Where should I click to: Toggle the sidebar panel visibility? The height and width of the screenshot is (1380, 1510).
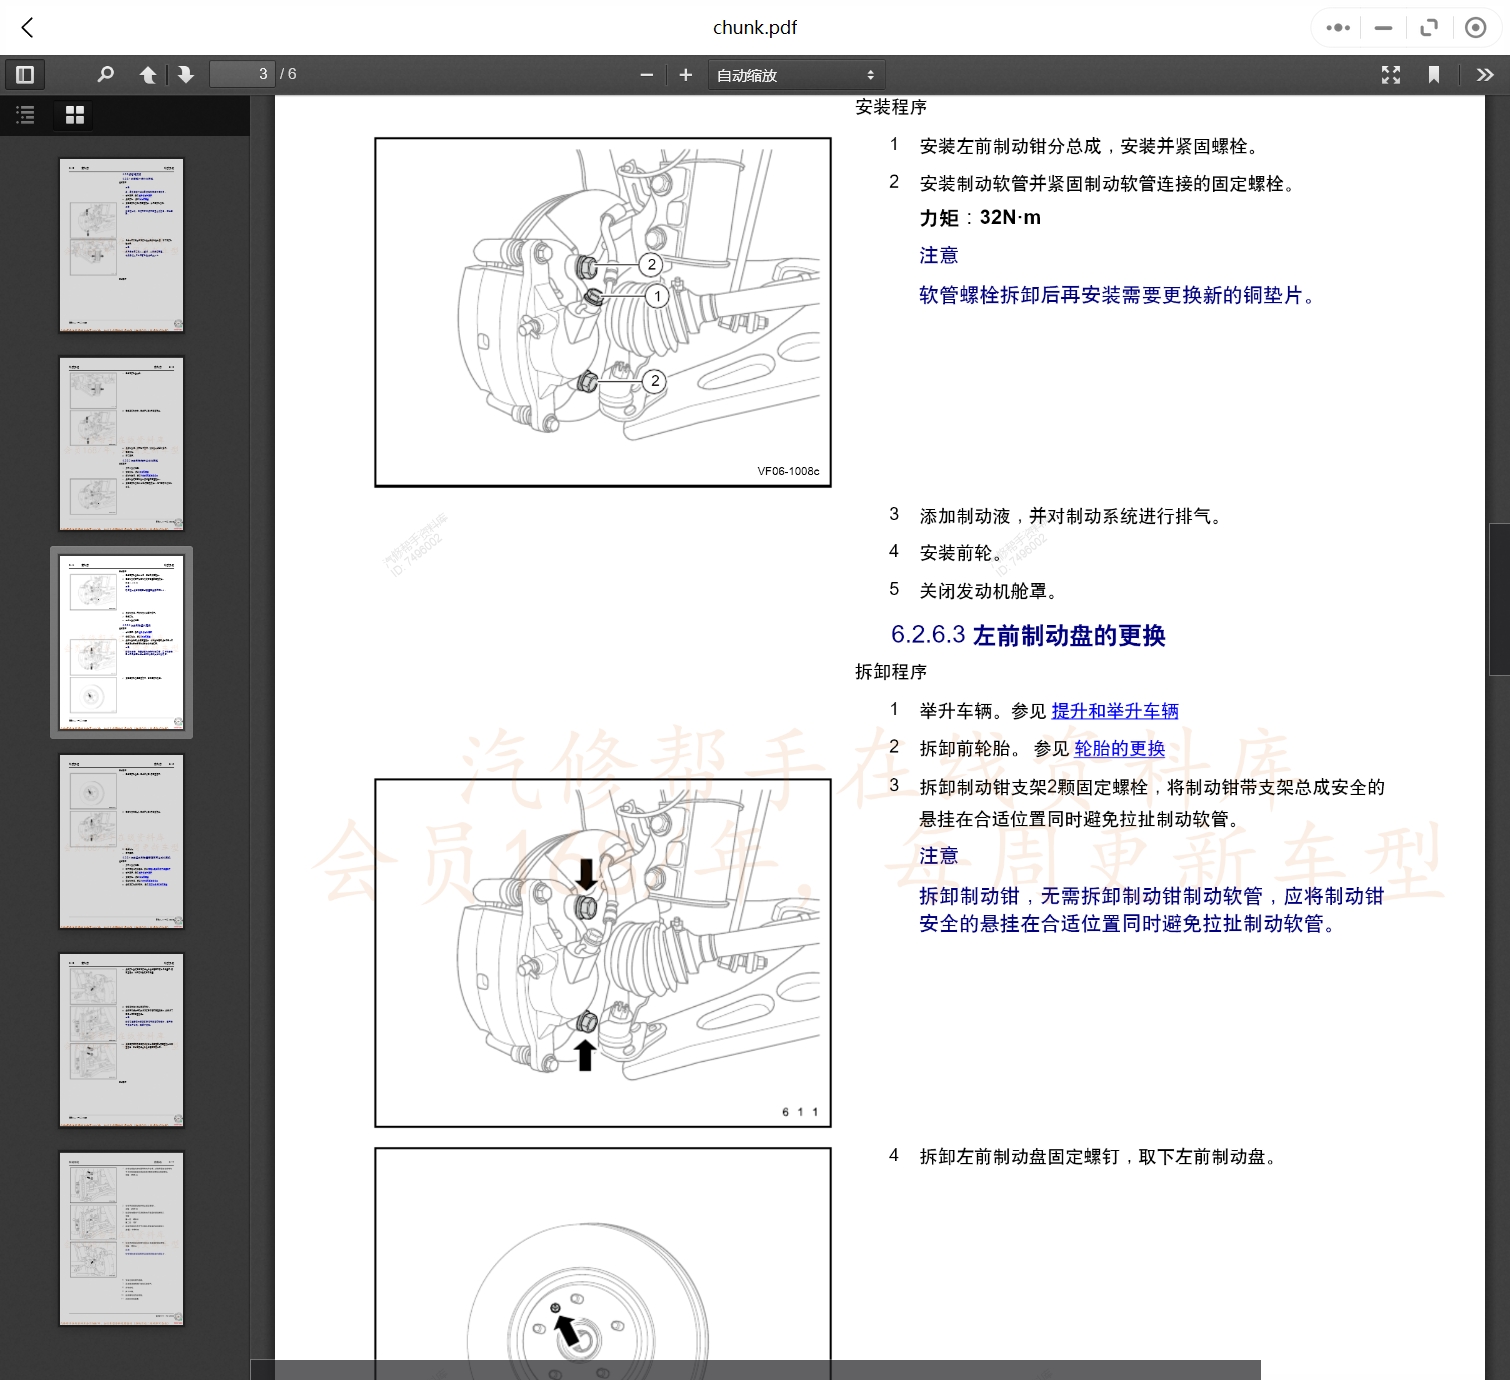click(x=25, y=74)
